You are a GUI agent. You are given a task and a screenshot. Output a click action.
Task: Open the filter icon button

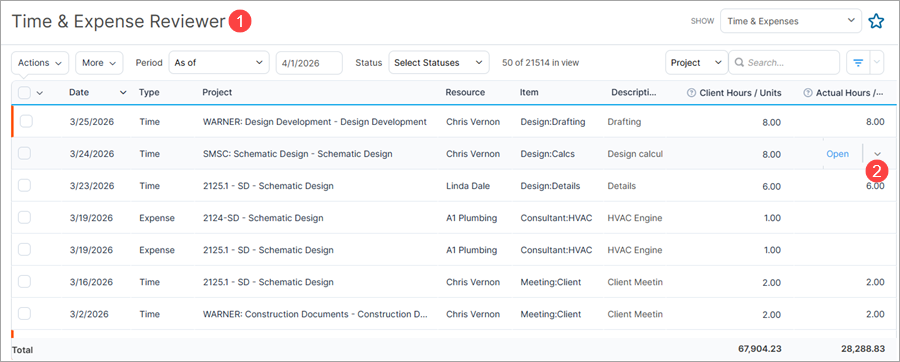tap(858, 63)
